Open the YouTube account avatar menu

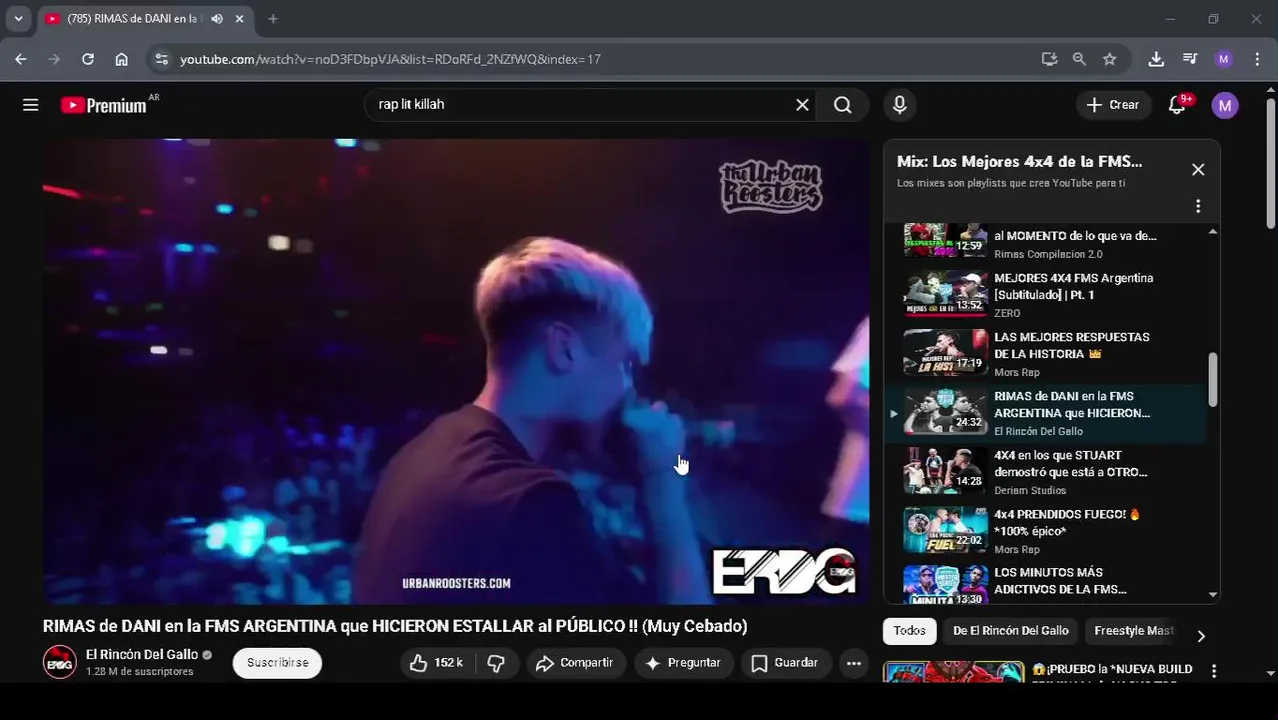[x=1225, y=105]
